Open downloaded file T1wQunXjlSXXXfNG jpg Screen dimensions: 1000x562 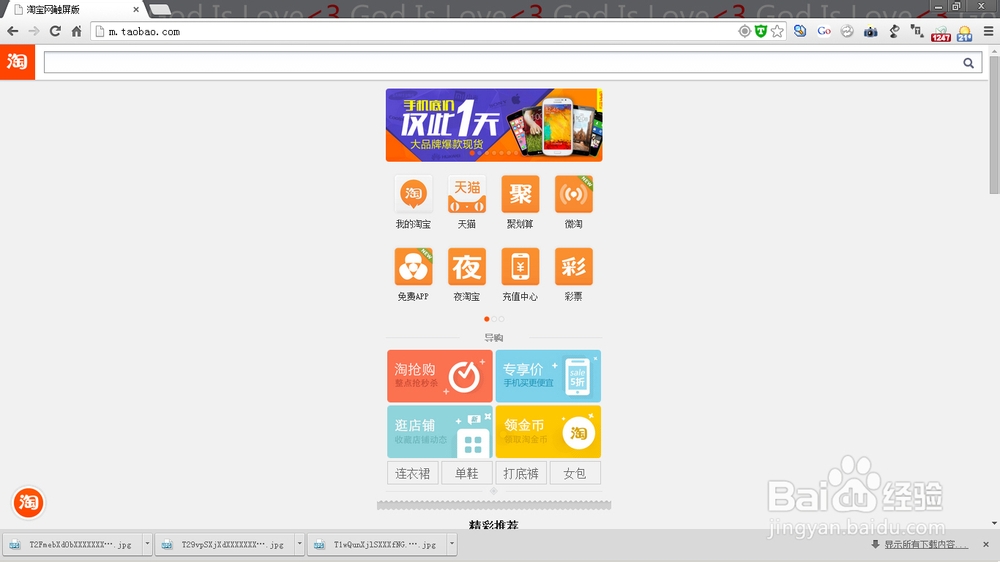tap(378, 544)
